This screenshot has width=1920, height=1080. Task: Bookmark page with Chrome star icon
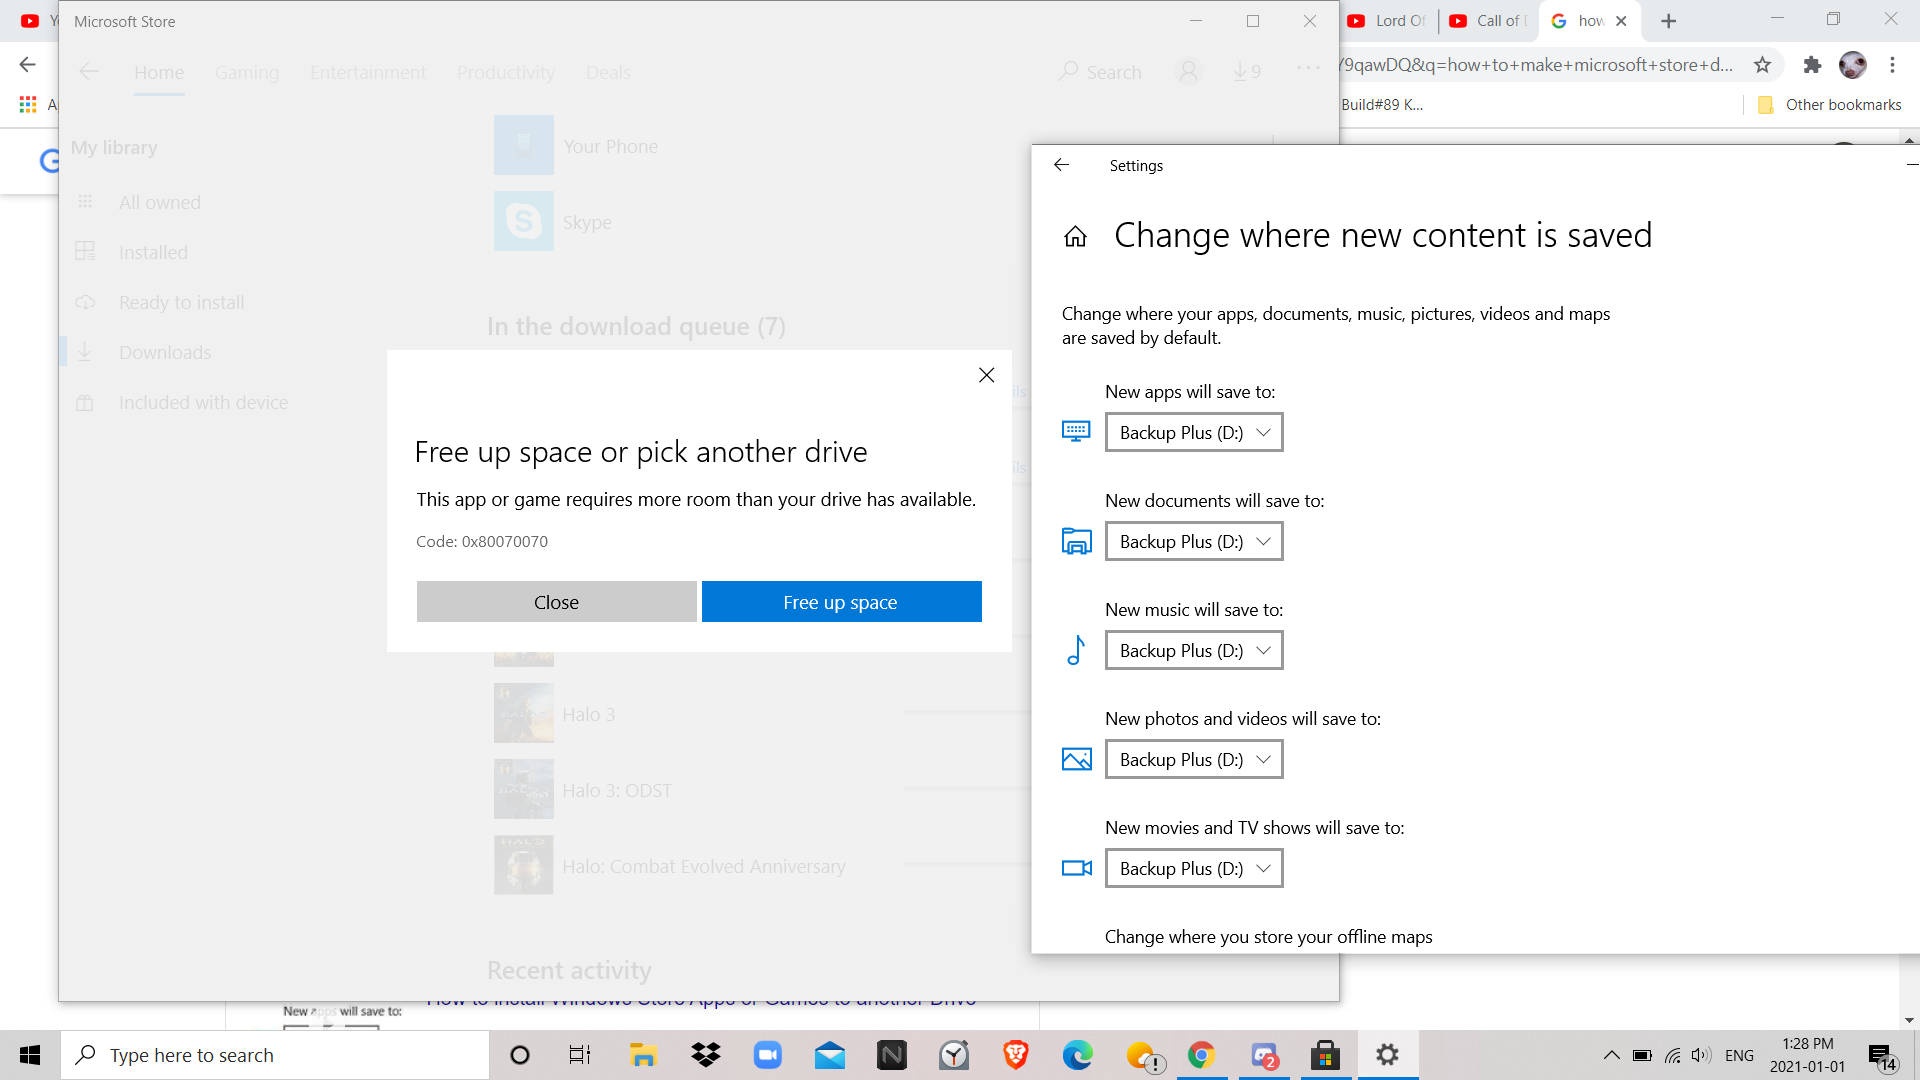pos(1762,65)
